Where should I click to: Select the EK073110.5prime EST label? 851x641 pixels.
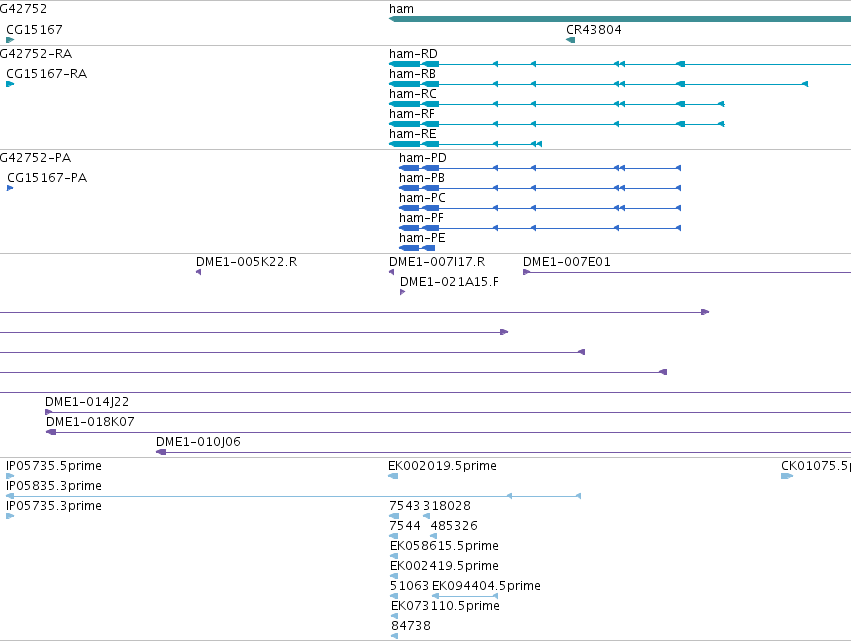(445, 607)
